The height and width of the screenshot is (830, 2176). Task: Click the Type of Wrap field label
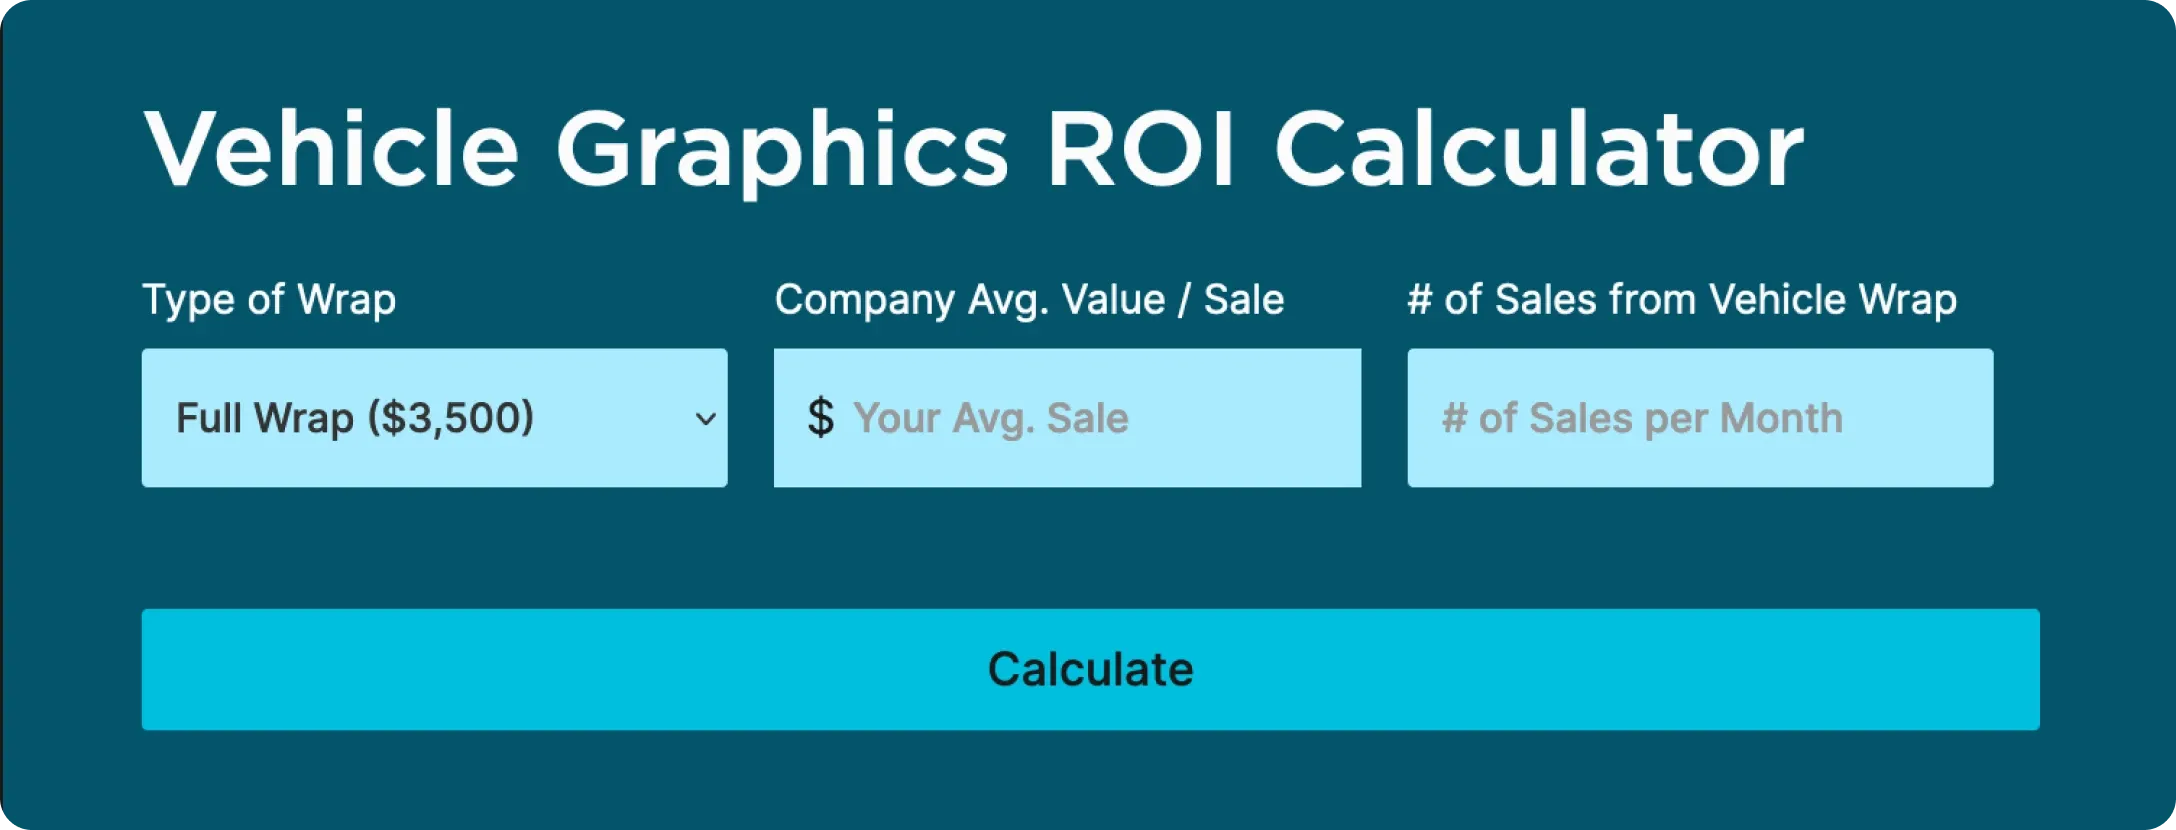[268, 298]
